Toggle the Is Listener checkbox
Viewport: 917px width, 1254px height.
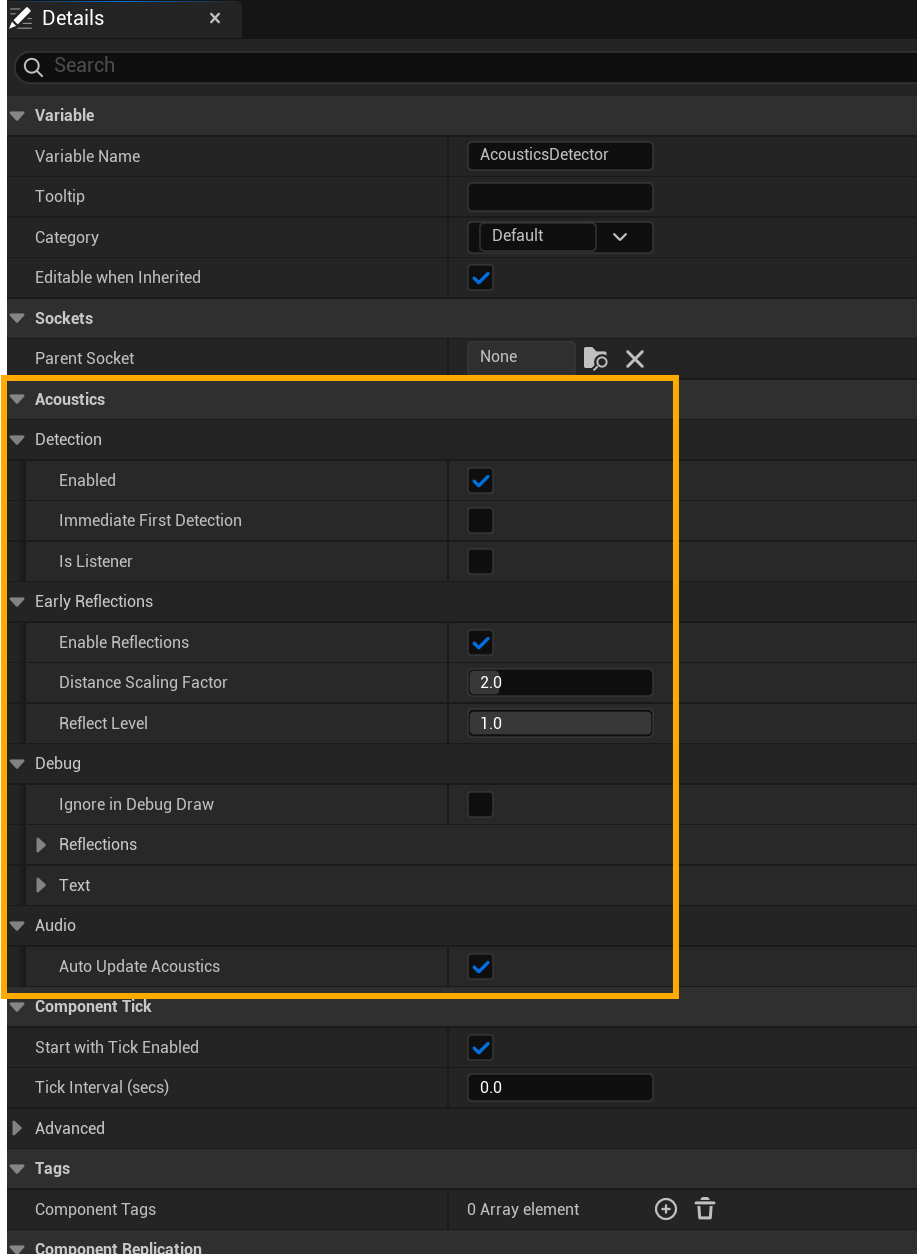[x=481, y=561]
